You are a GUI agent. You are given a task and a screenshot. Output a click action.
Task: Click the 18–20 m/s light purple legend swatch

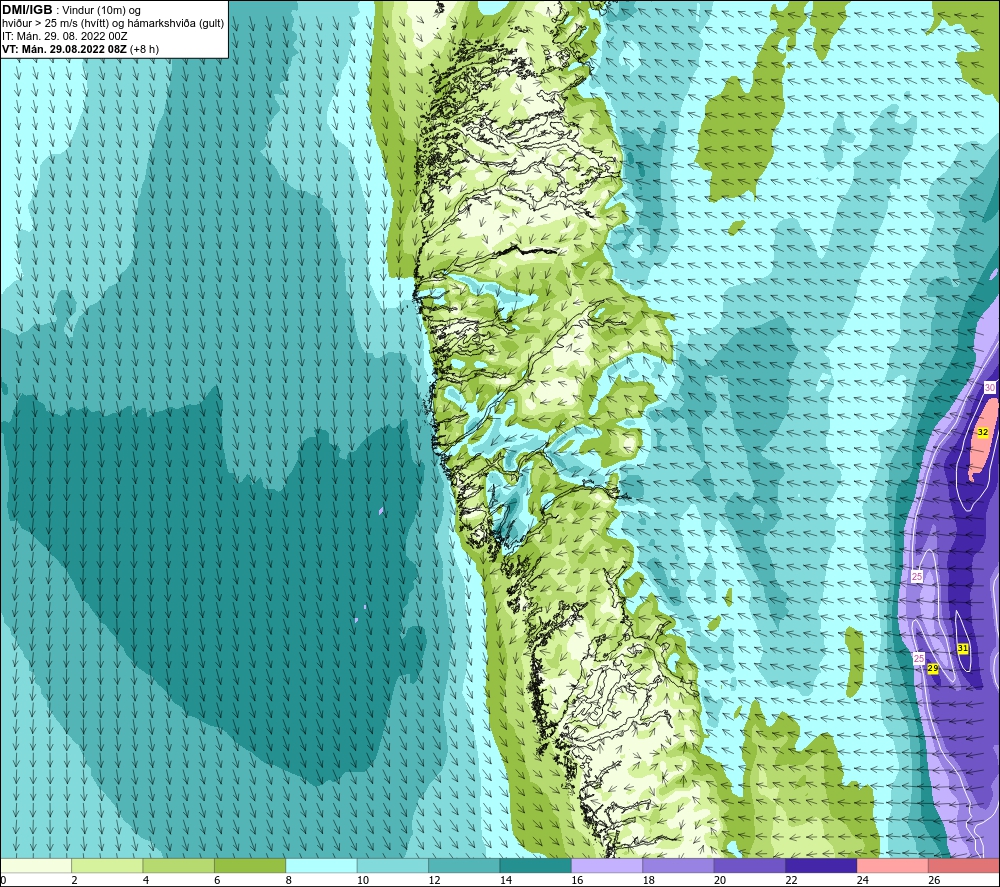click(679, 865)
